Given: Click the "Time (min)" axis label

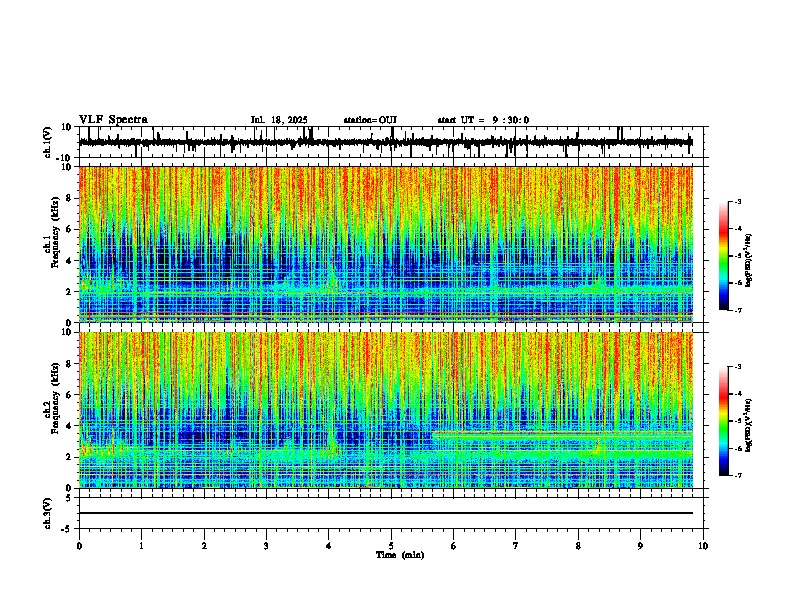Looking at the screenshot, I should [x=400, y=555].
